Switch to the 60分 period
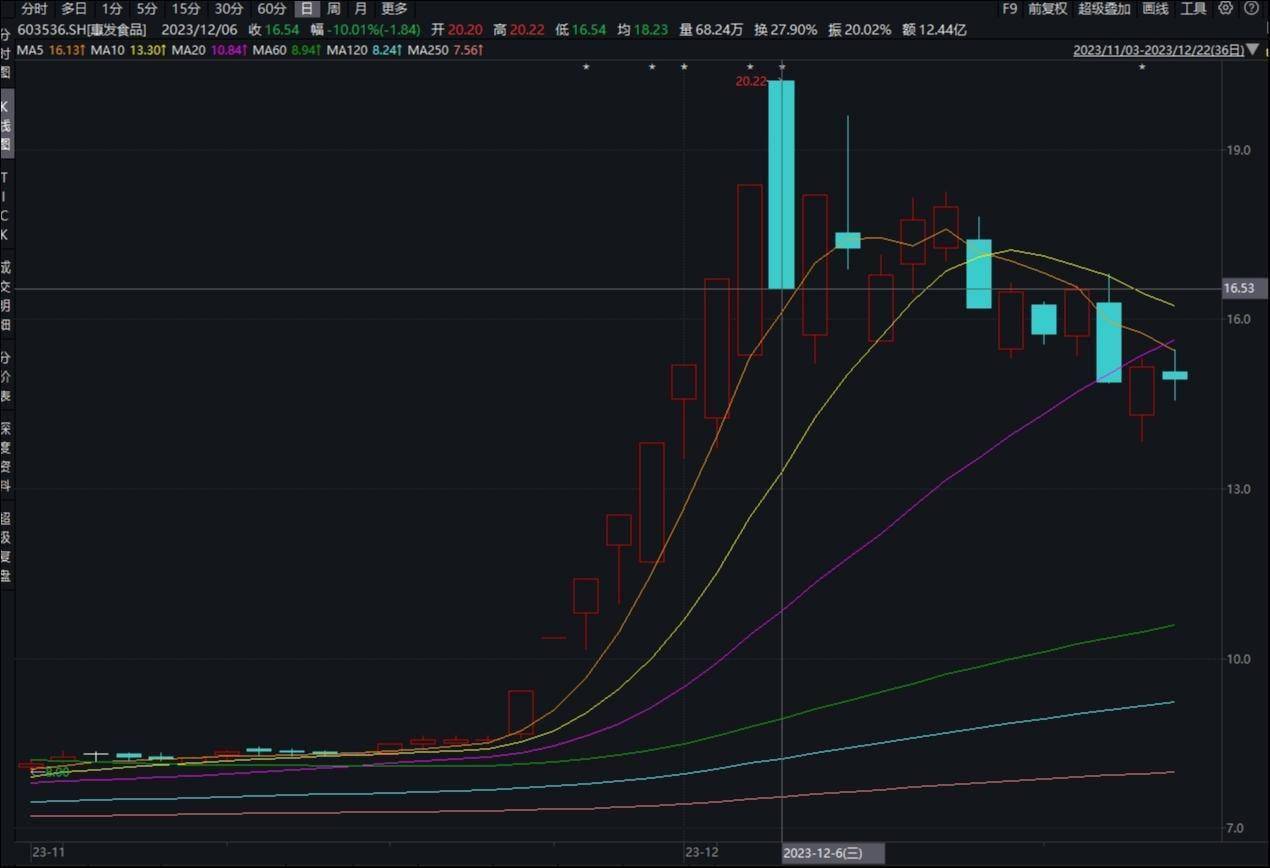The width and height of the screenshot is (1270, 868). click(272, 9)
